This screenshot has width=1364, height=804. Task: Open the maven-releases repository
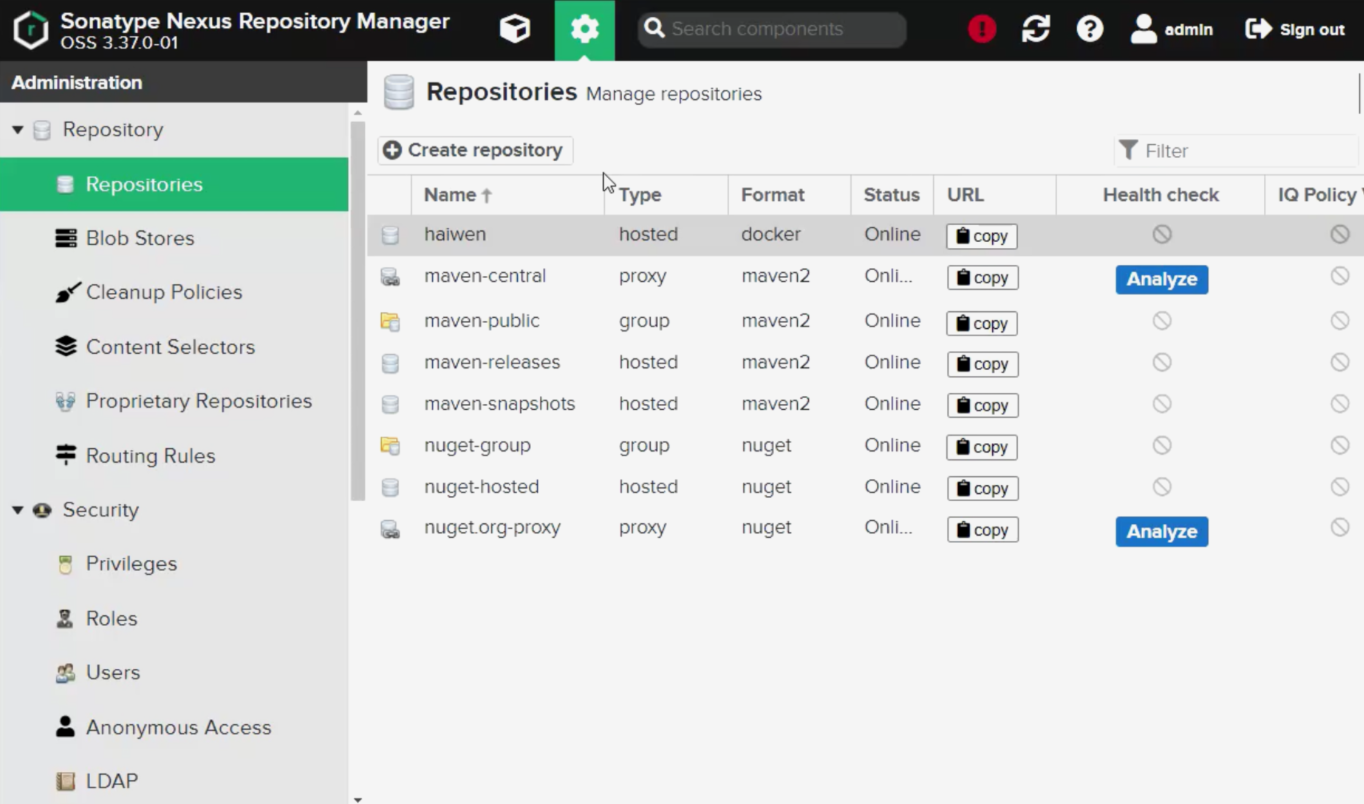865,362
